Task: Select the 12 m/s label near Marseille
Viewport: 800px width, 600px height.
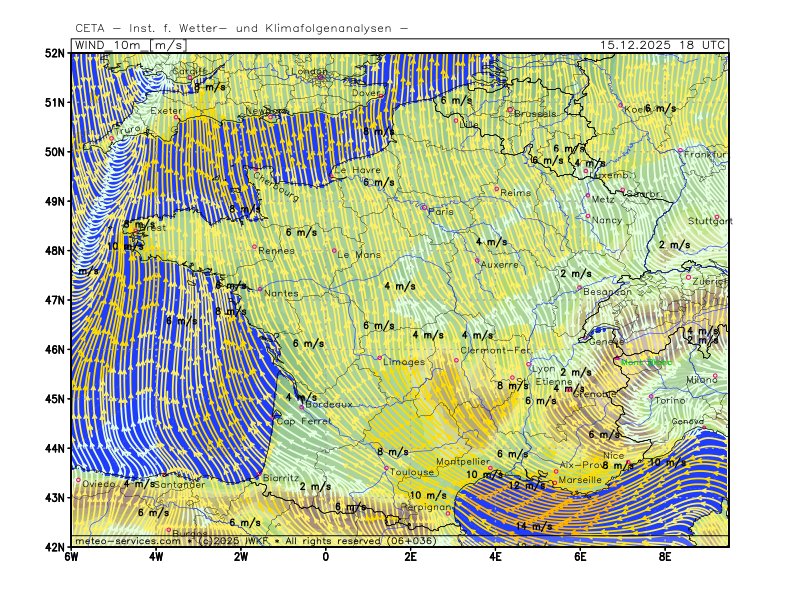Action: coord(526,485)
